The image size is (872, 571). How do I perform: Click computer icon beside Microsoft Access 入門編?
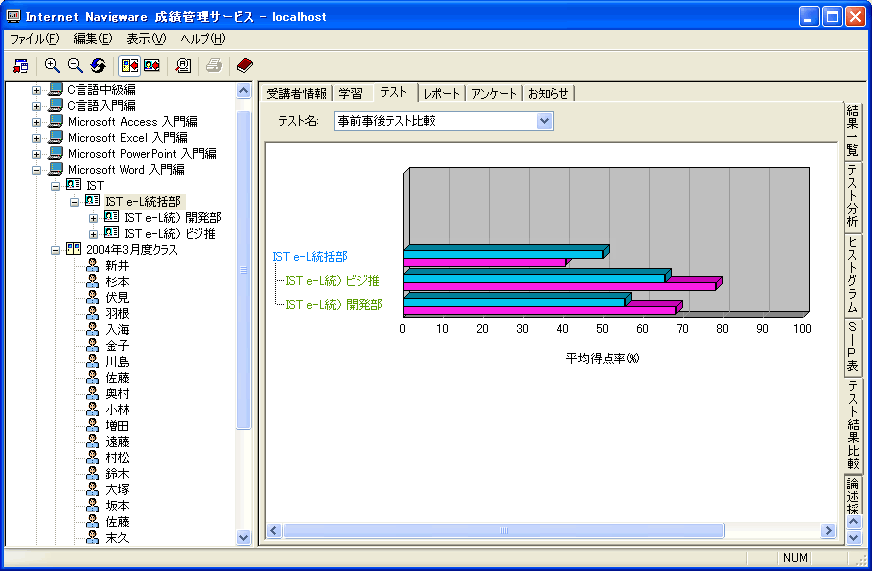[55, 121]
